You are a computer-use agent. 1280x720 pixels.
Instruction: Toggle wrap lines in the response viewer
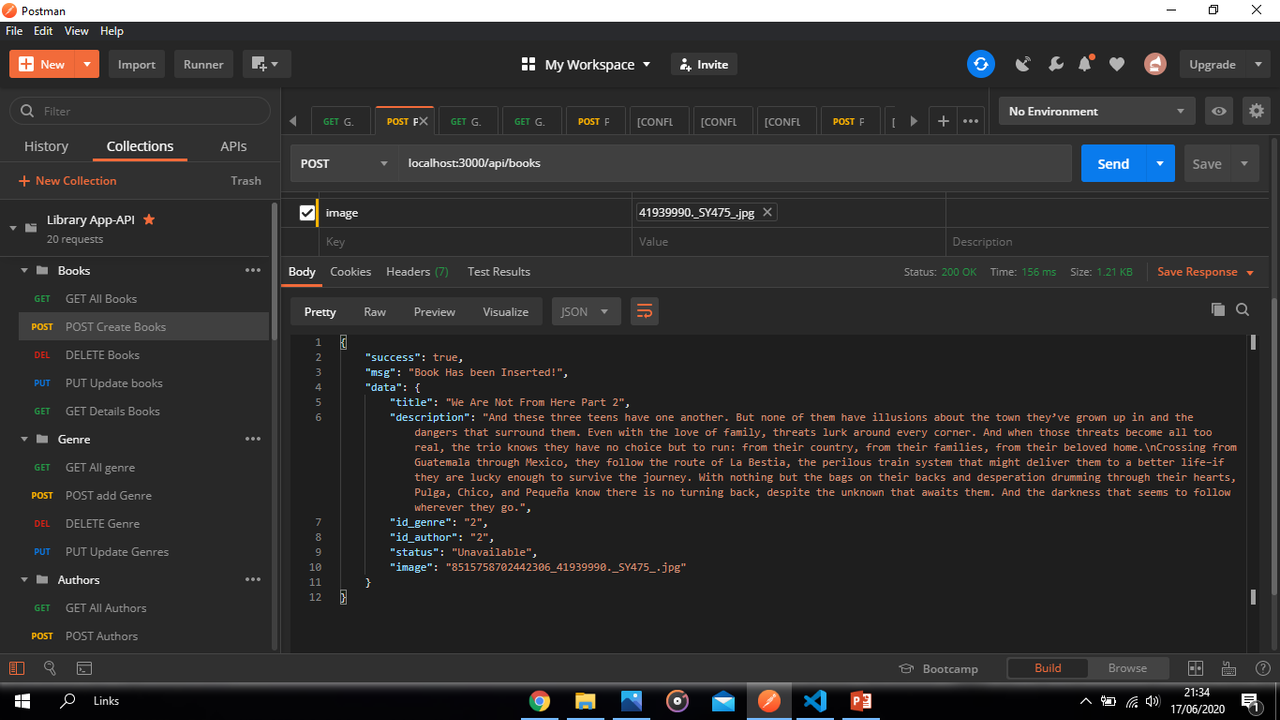tap(644, 311)
